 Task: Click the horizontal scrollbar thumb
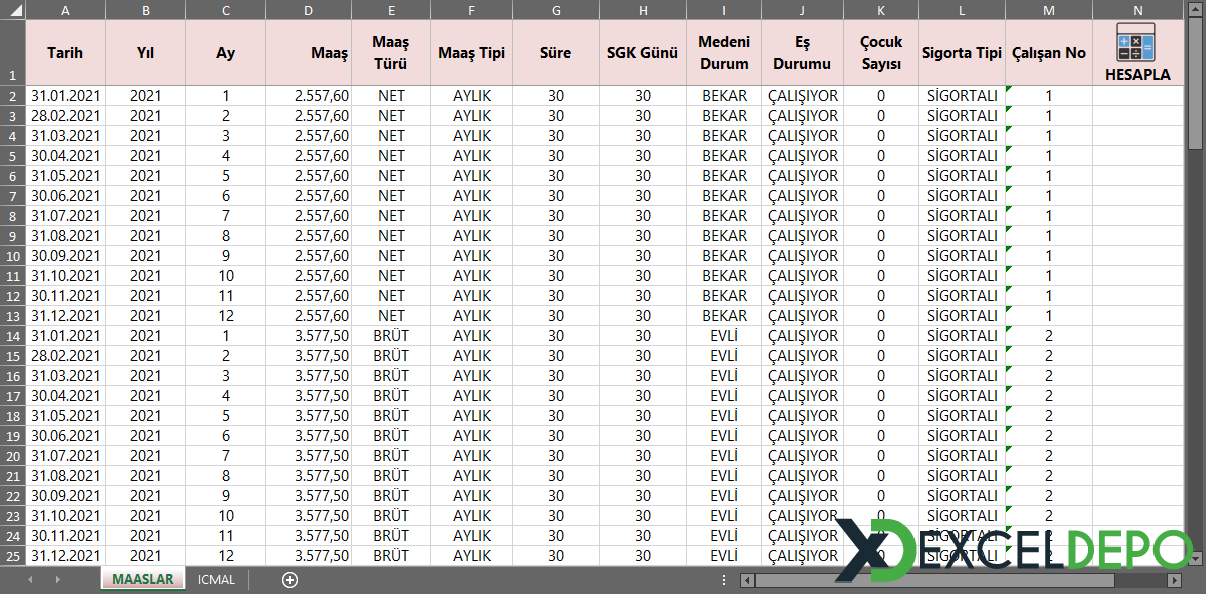(x=934, y=580)
